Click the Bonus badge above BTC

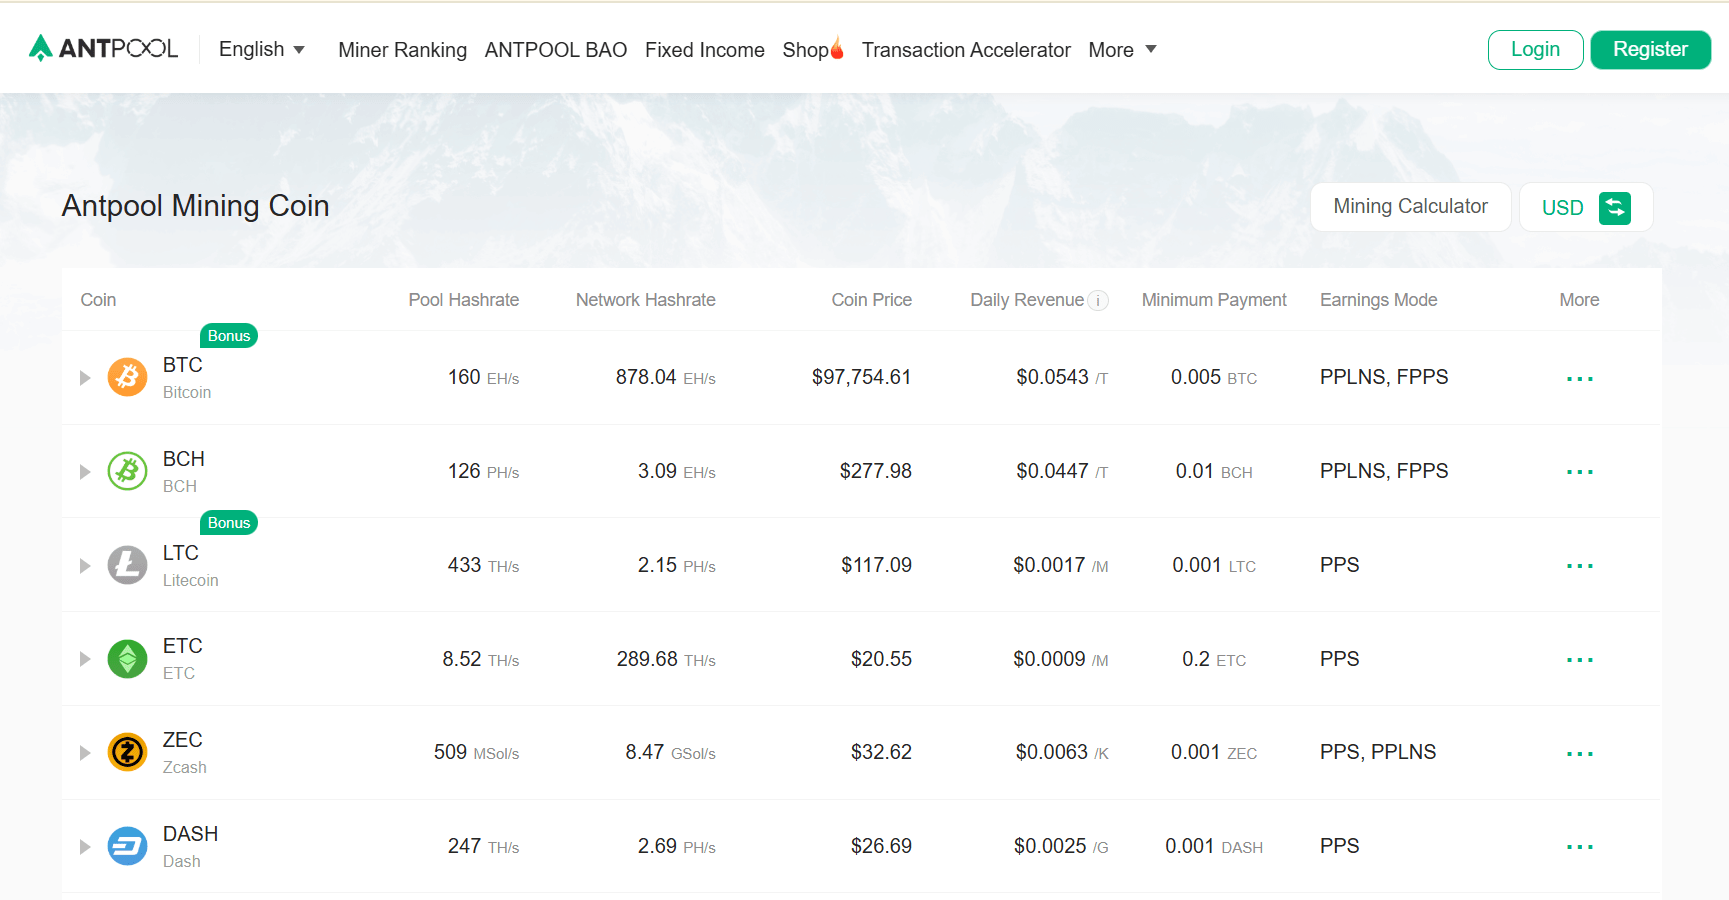click(229, 336)
